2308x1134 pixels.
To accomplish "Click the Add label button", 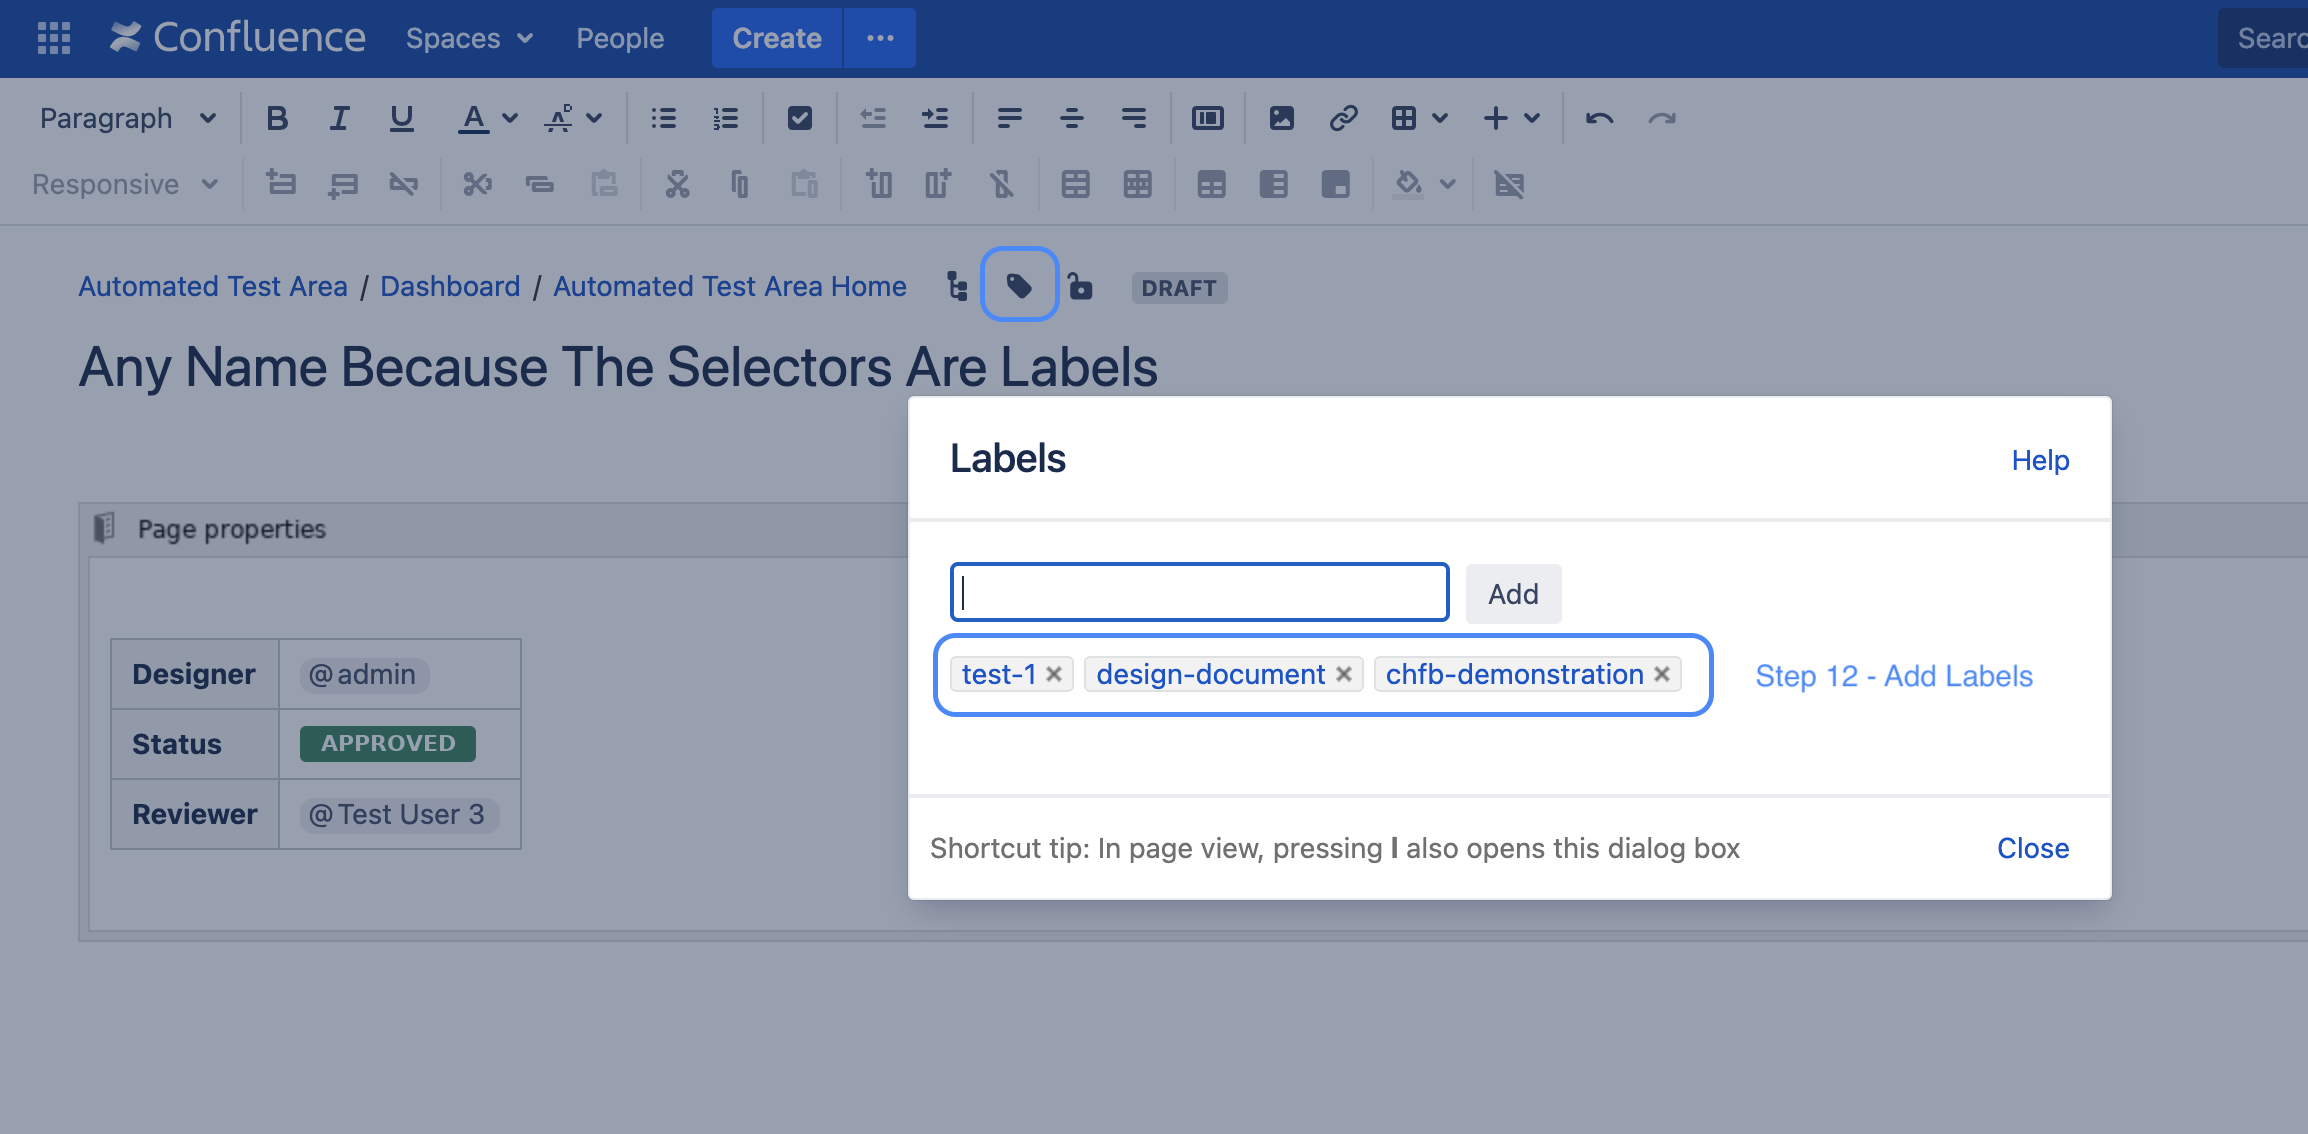I will click(x=1513, y=594).
